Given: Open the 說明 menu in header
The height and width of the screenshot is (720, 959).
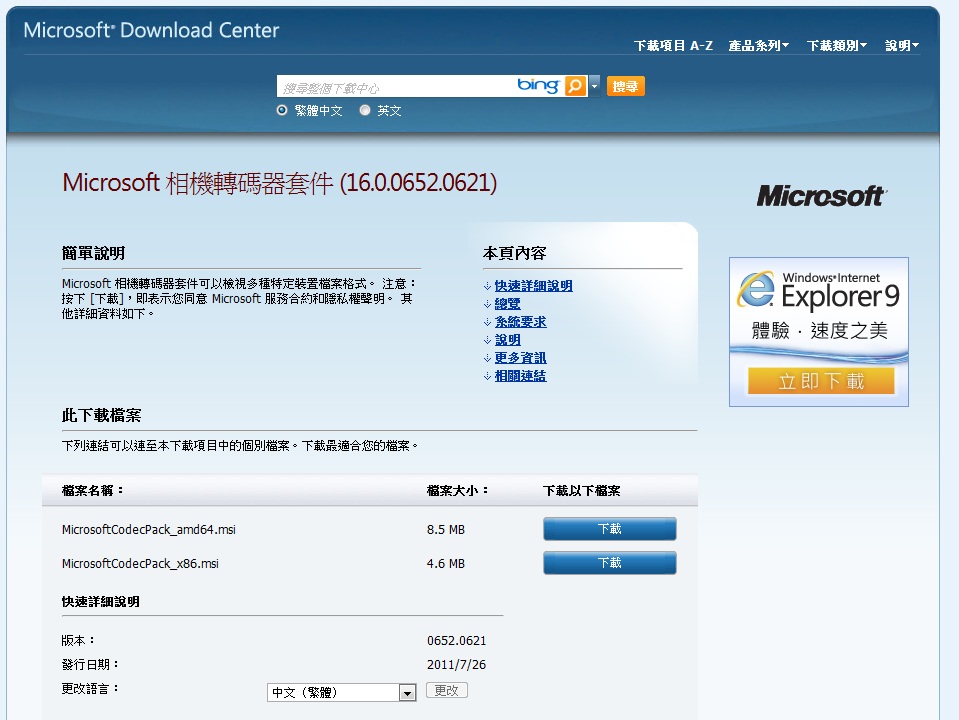Looking at the screenshot, I should [902, 45].
